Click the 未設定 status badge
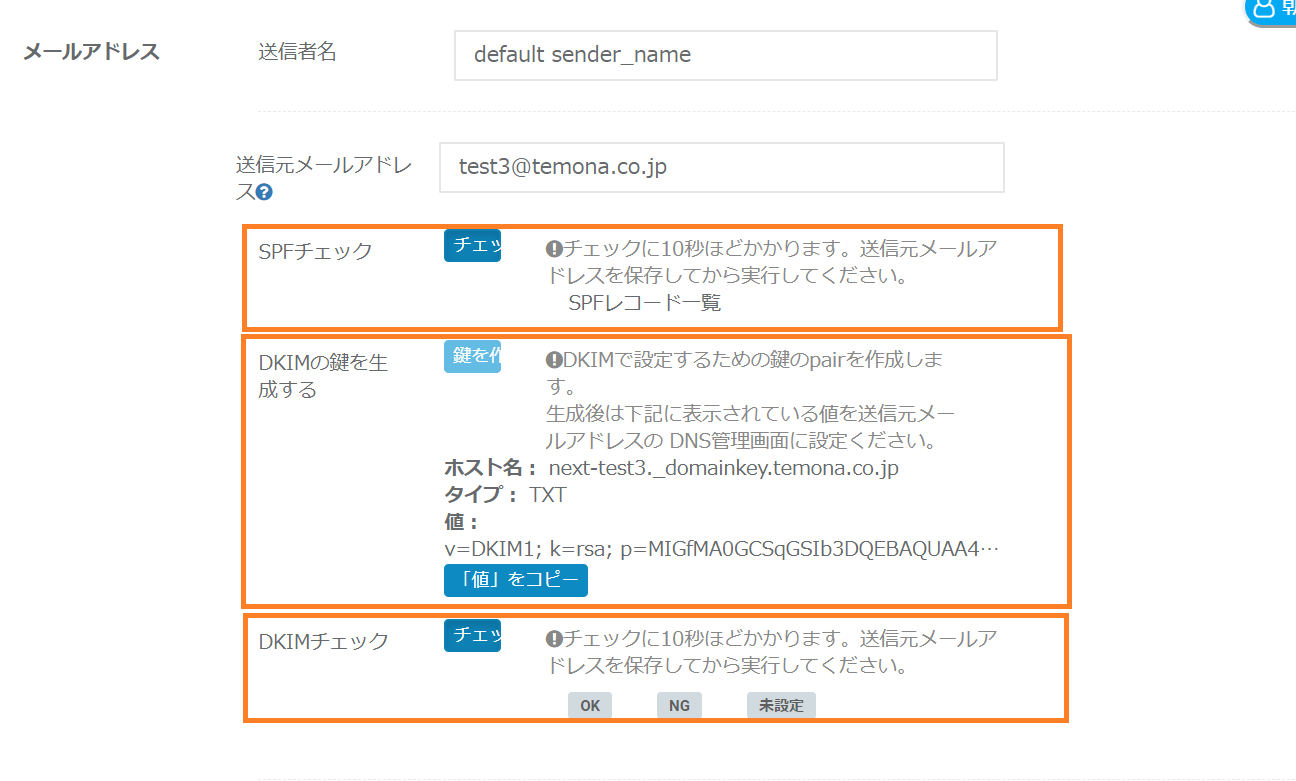The image size is (1296, 781). (781, 705)
